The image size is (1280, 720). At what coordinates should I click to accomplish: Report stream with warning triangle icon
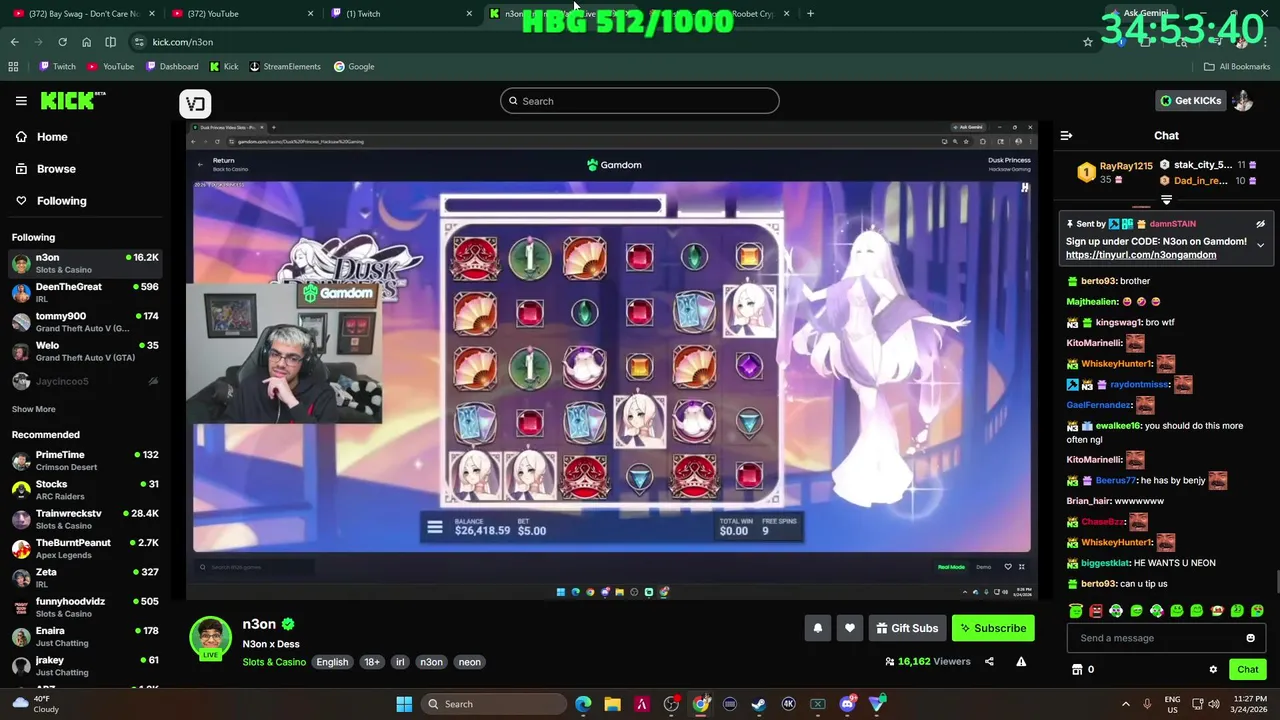tap(1021, 662)
